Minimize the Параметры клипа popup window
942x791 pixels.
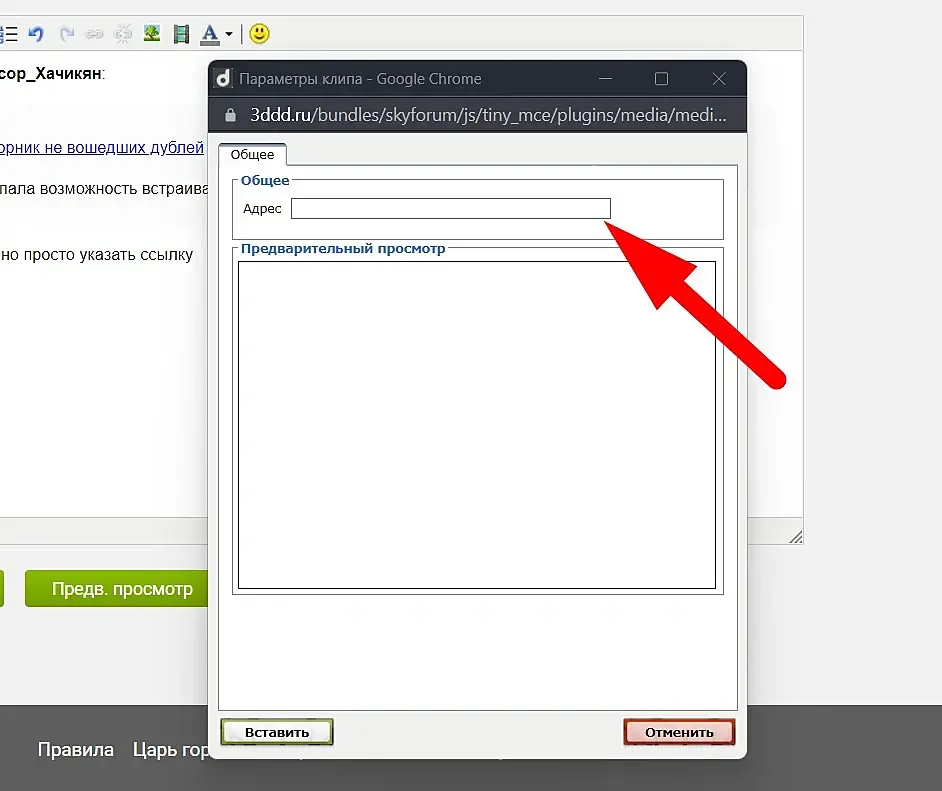tap(606, 79)
